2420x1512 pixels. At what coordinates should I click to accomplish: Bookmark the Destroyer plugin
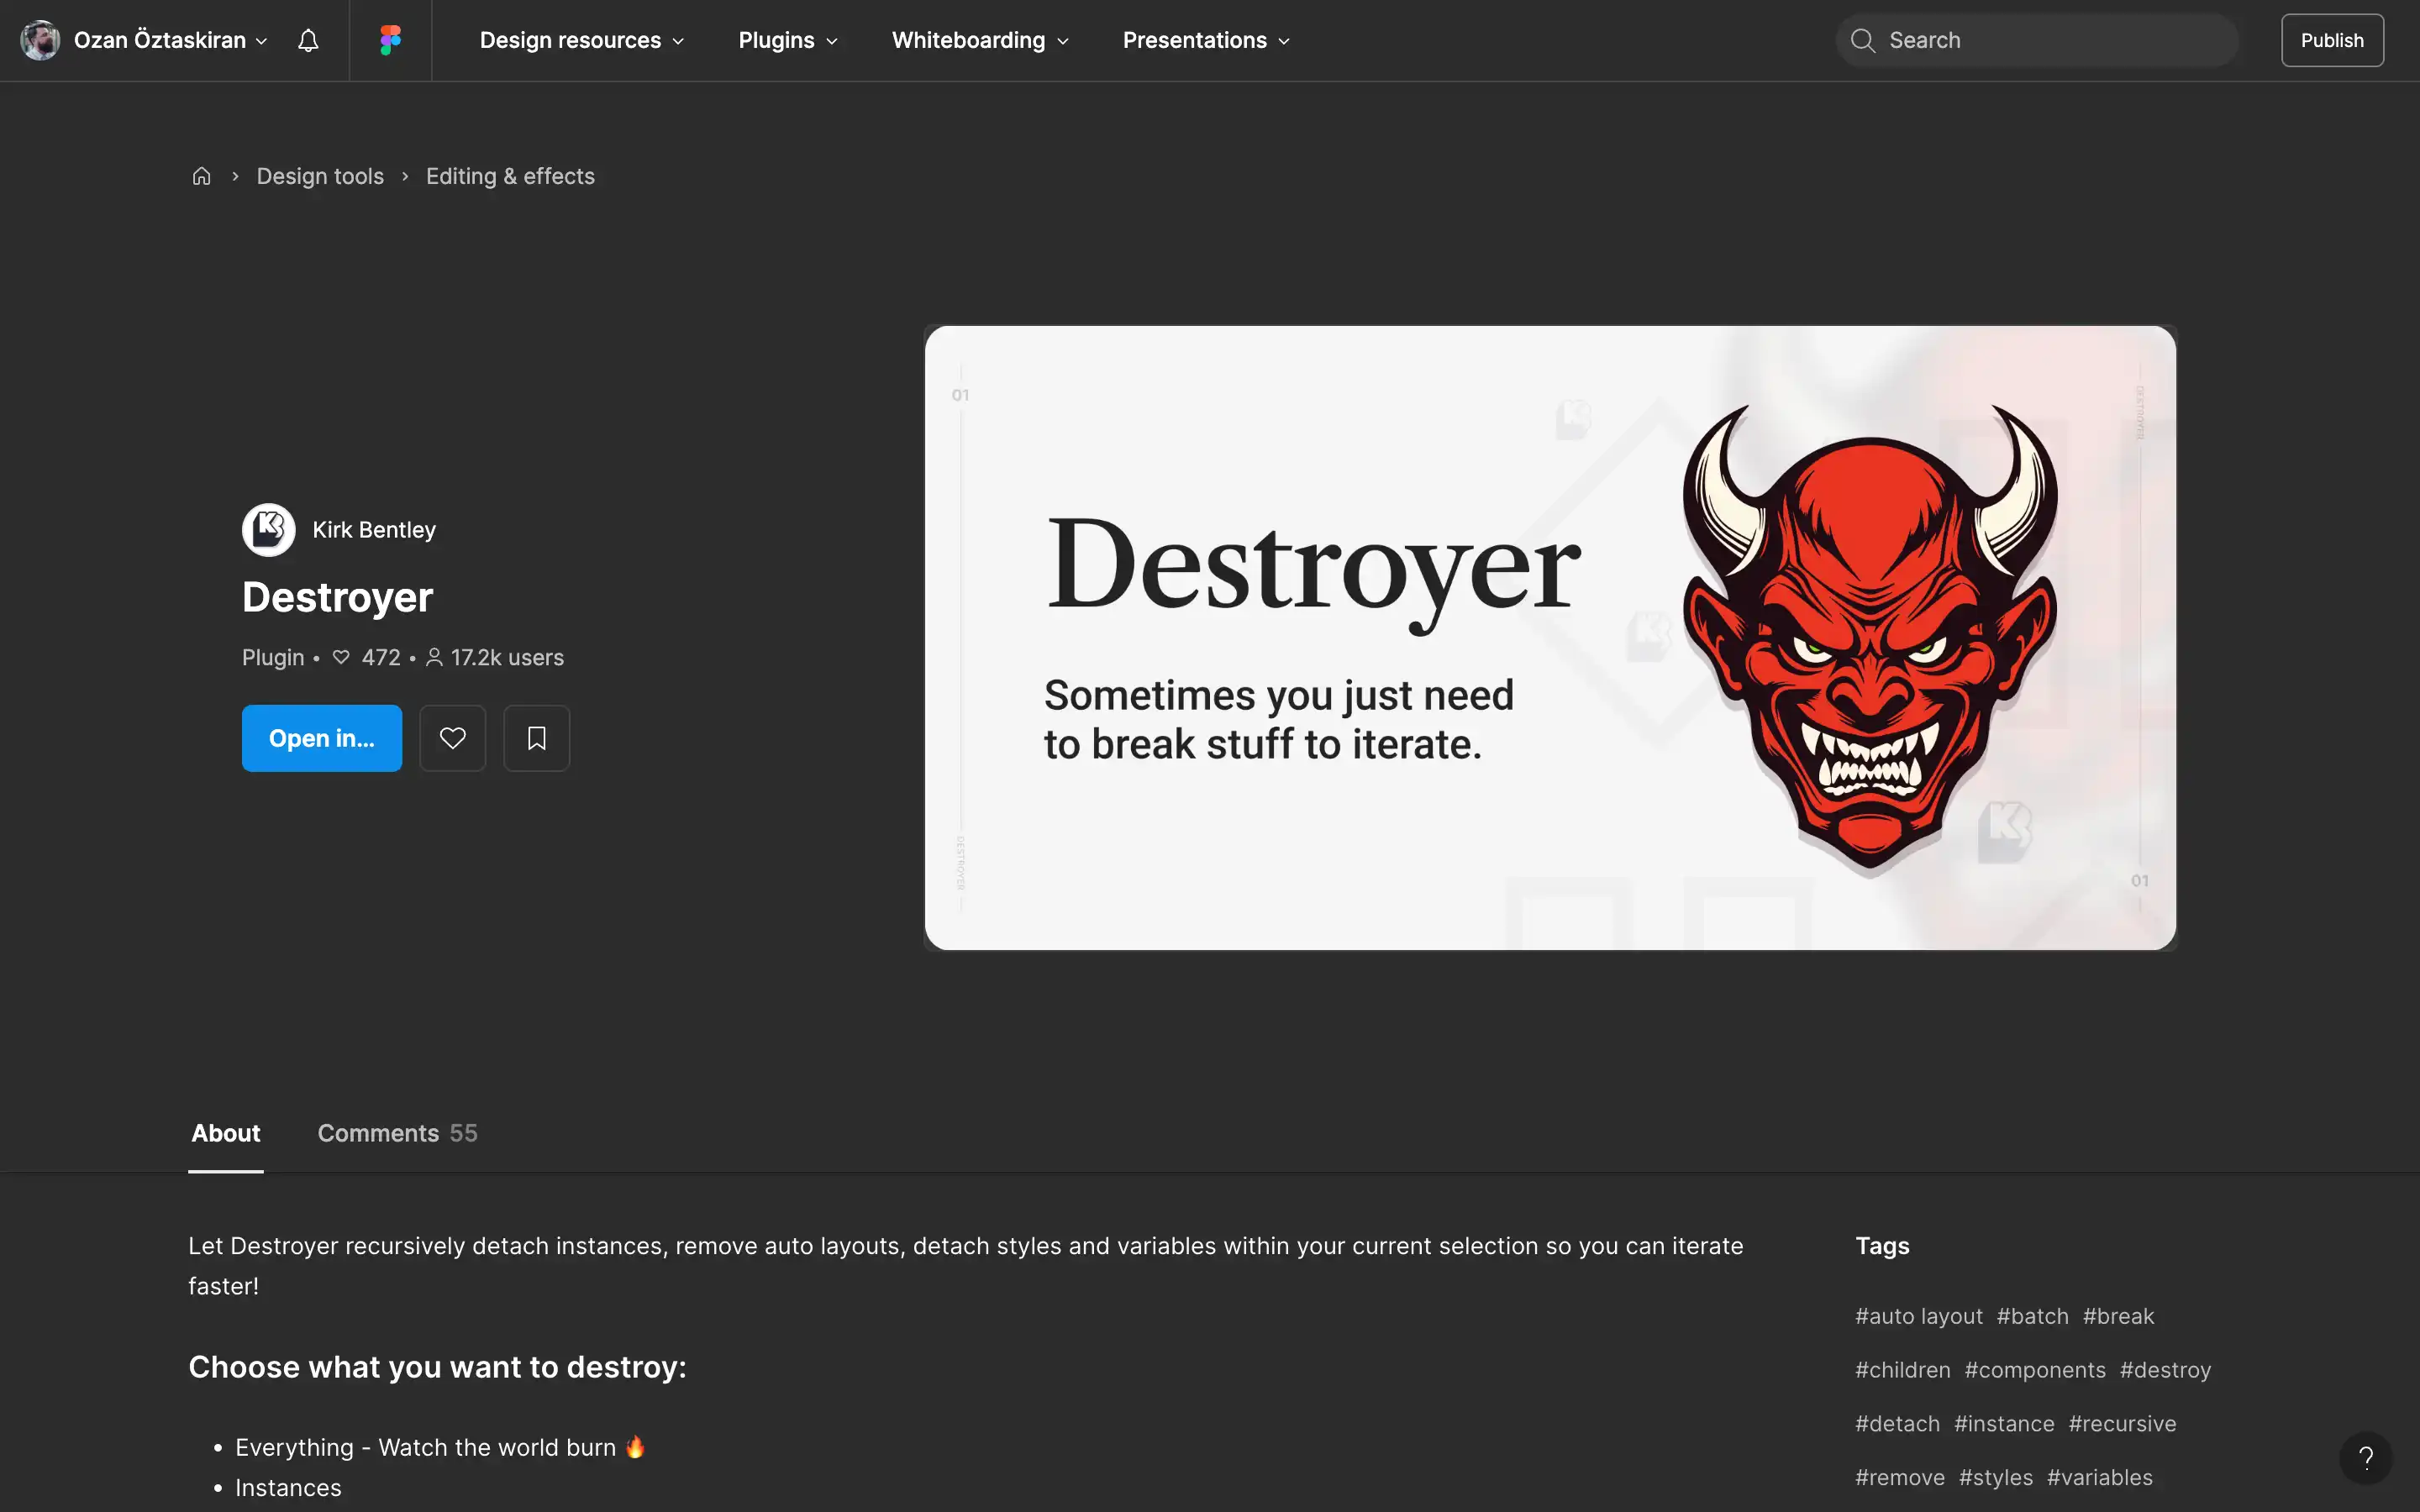point(536,738)
